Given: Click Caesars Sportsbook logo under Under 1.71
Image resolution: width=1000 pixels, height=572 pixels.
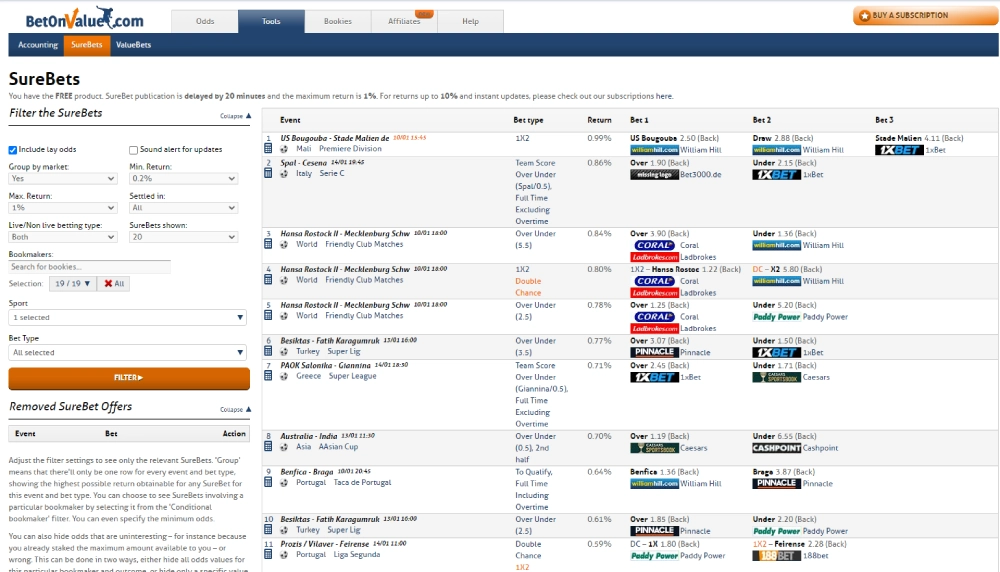Looking at the screenshot, I should click(x=776, y=378).
